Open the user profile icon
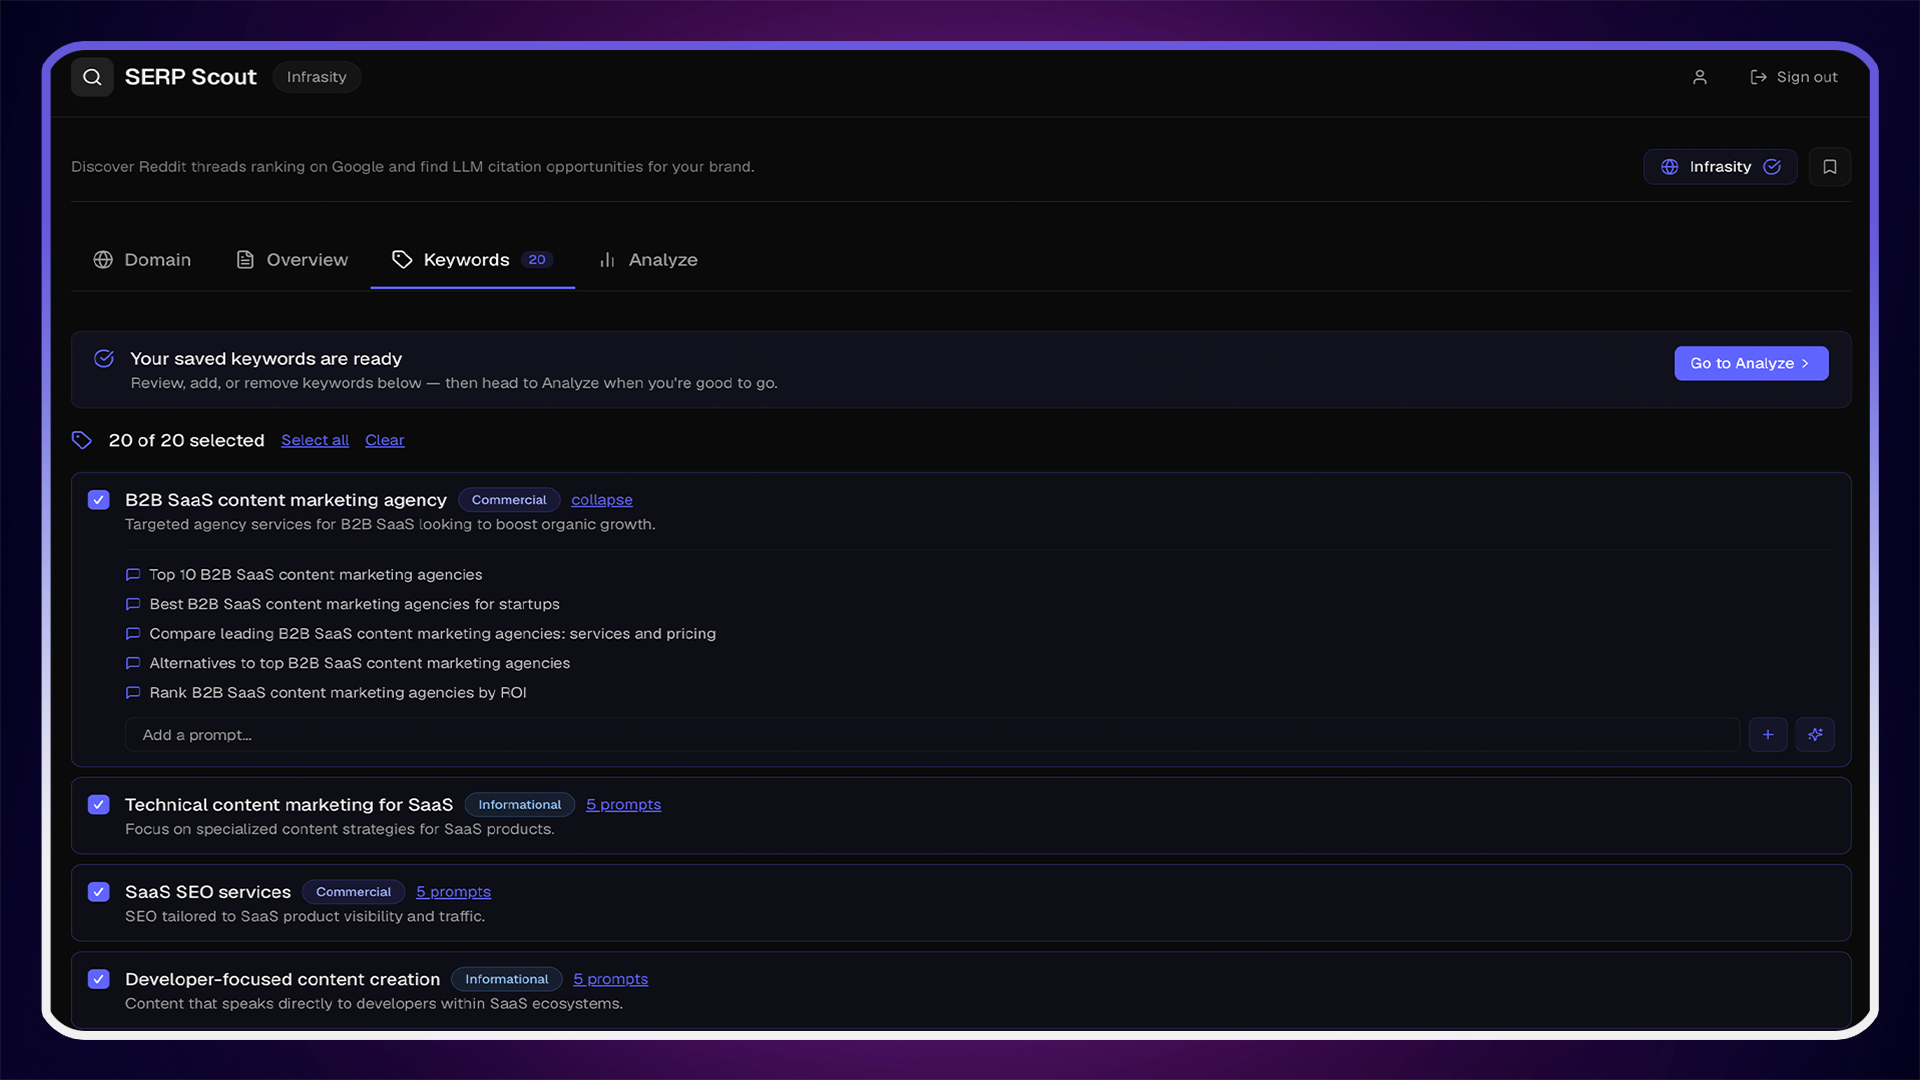The width and height of the screenshot is (1920, 1080). click(1699, 77)
